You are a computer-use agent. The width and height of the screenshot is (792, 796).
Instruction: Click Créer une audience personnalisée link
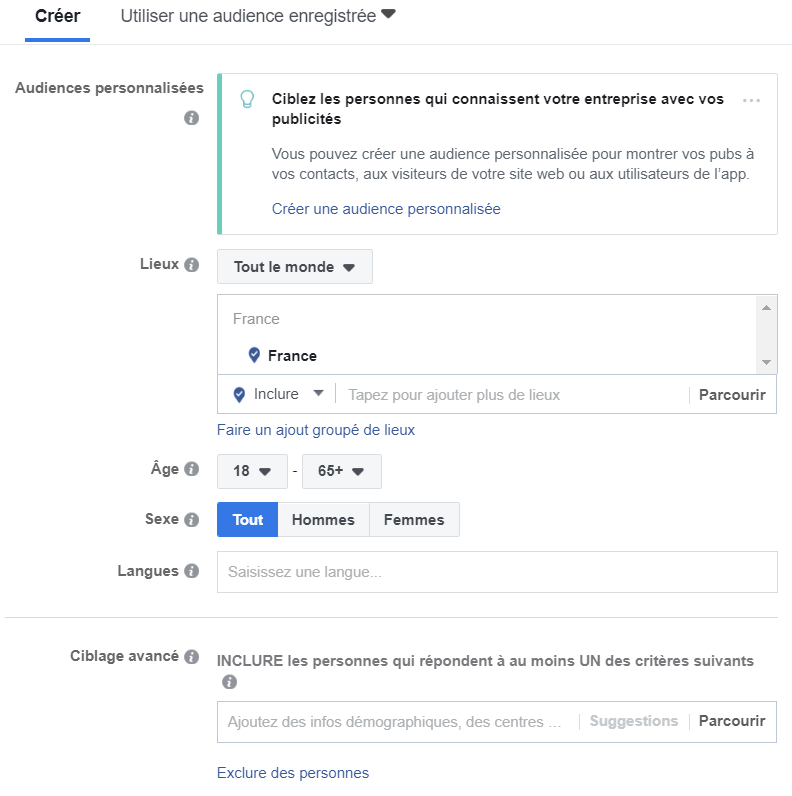point(386,209)
